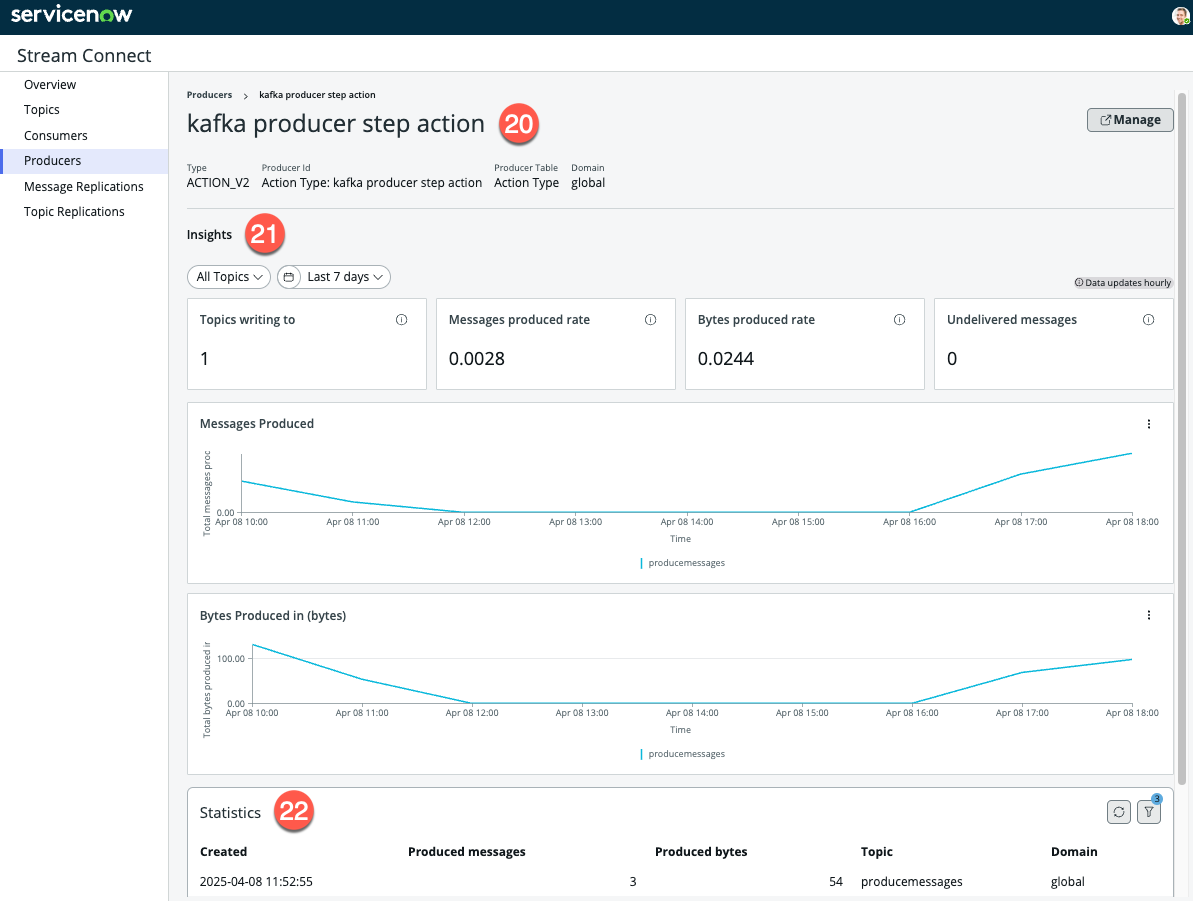Click the Producer Id value
The width and height of the screenshot is (1193, 901).
[371, 183]
